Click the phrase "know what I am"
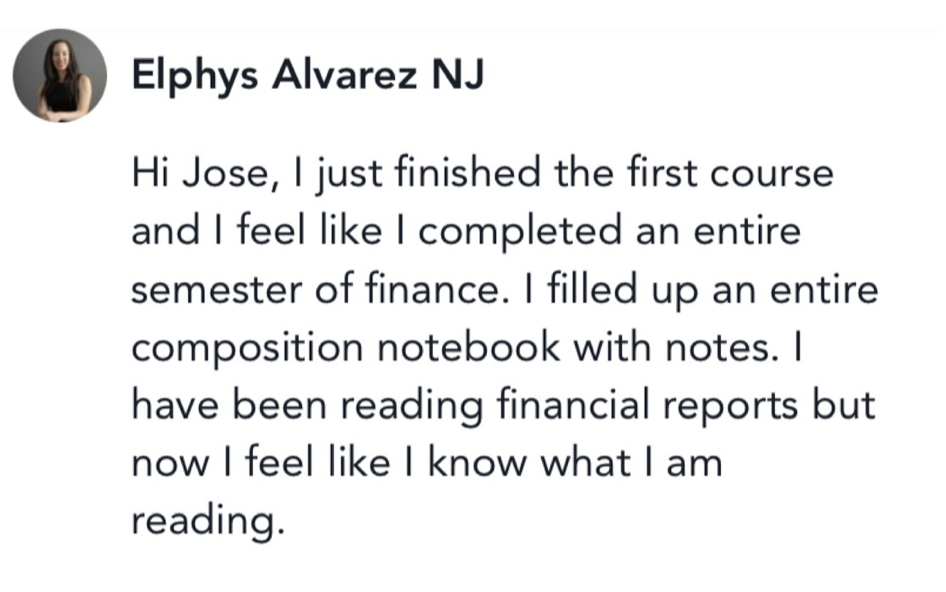 tap(575, 463)
